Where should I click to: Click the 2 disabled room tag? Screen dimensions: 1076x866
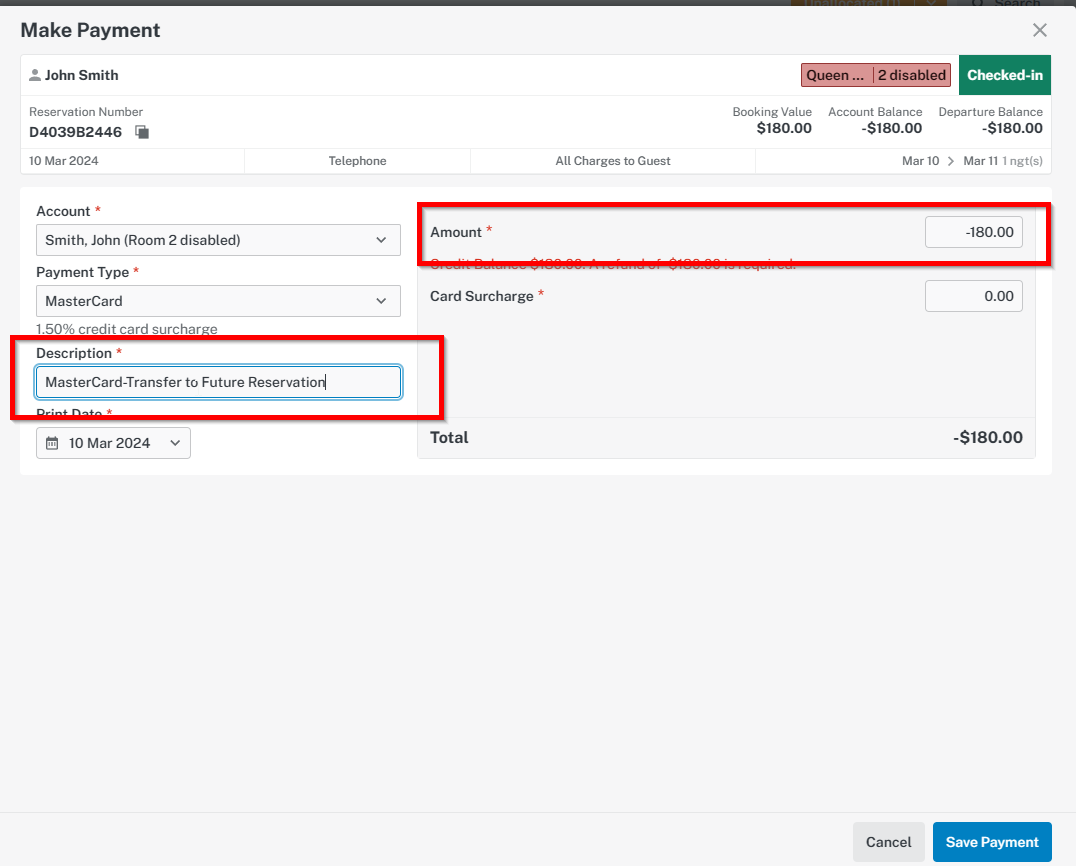click(x=912, y=75)
